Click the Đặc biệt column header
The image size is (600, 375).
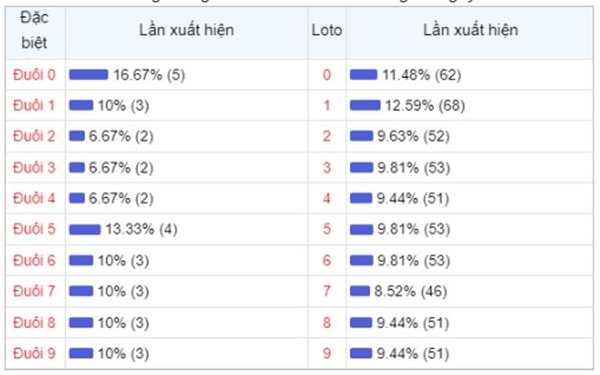click(x=34, y=30)
